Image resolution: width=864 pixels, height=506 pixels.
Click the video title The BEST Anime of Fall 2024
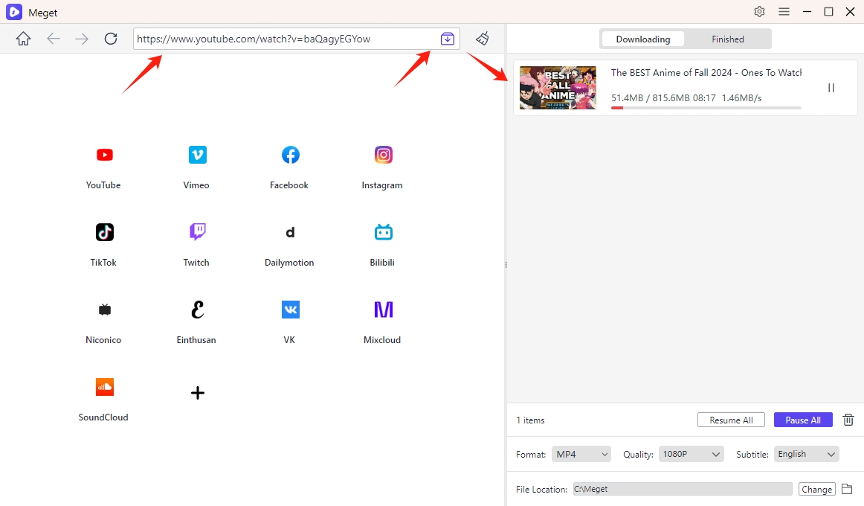706,72
